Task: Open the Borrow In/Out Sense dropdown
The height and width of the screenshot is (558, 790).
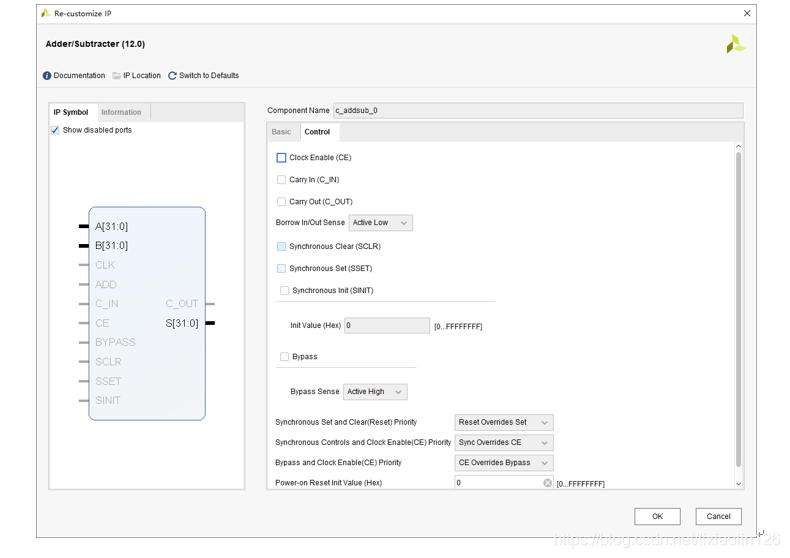Action: point(380,223)
